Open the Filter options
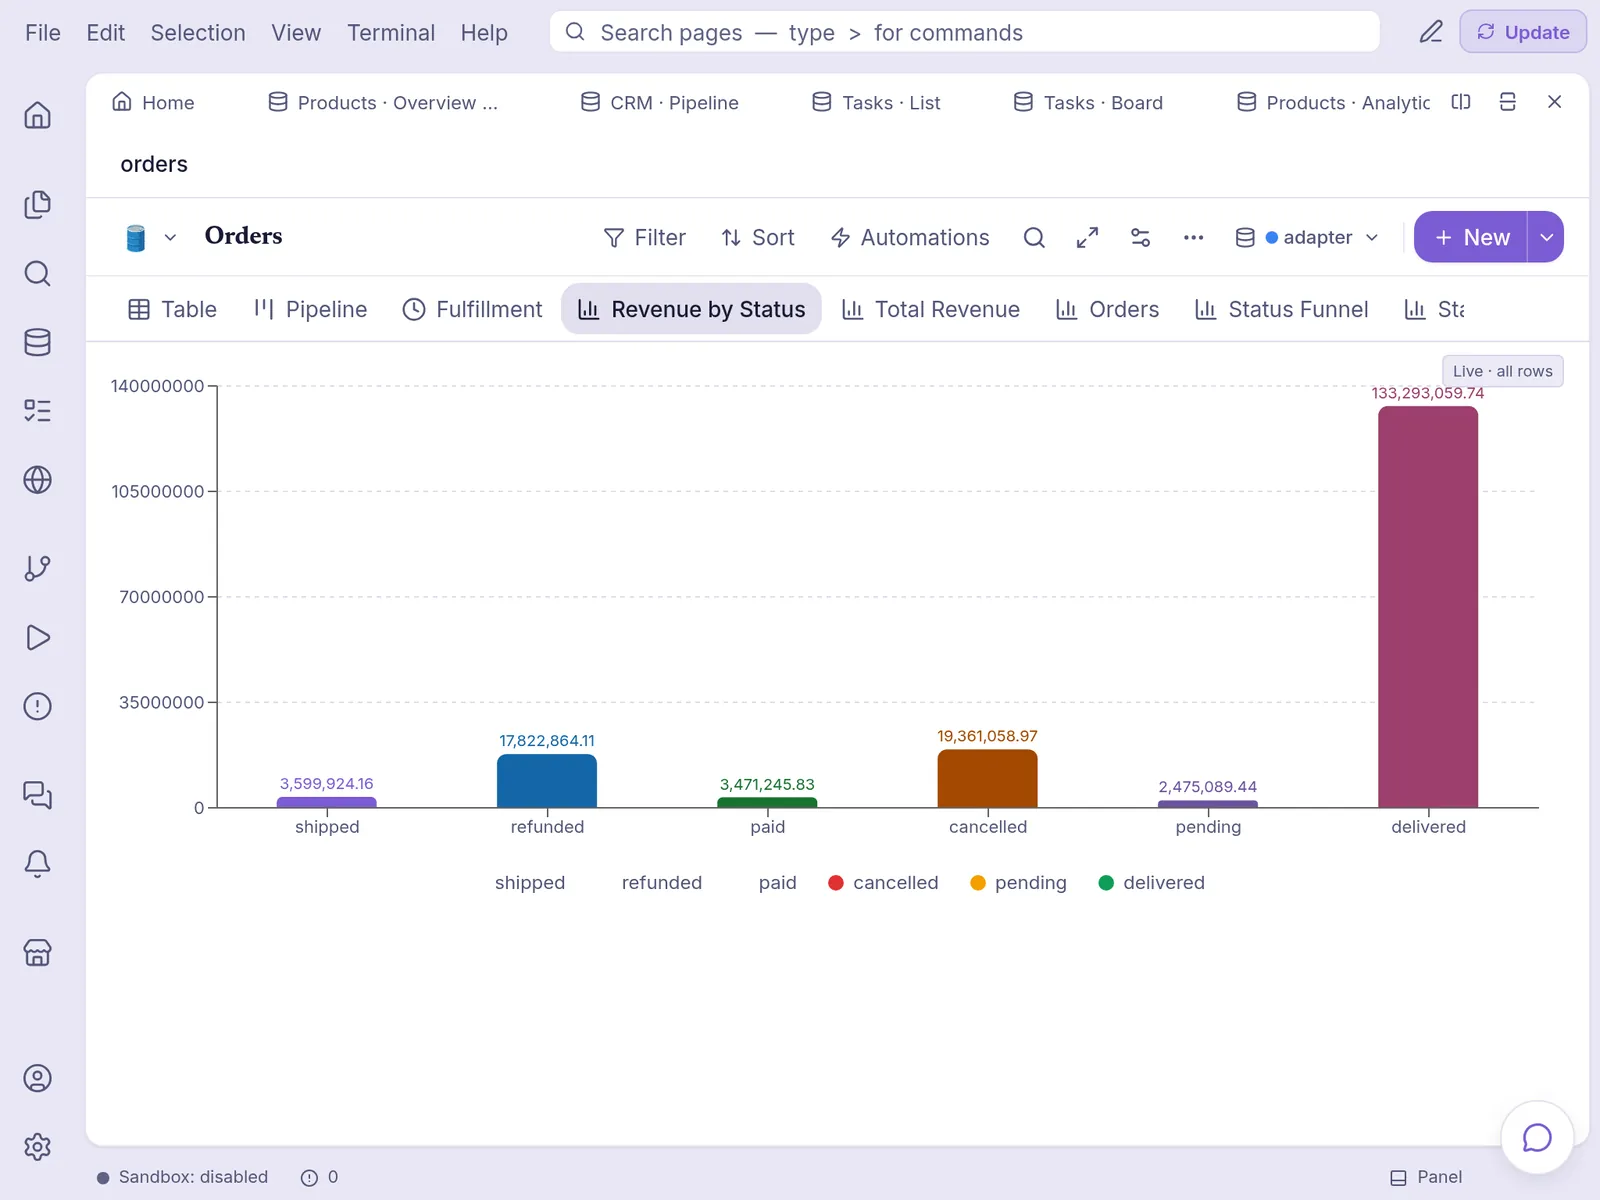1600x1200 pixels. coord(645,237)
